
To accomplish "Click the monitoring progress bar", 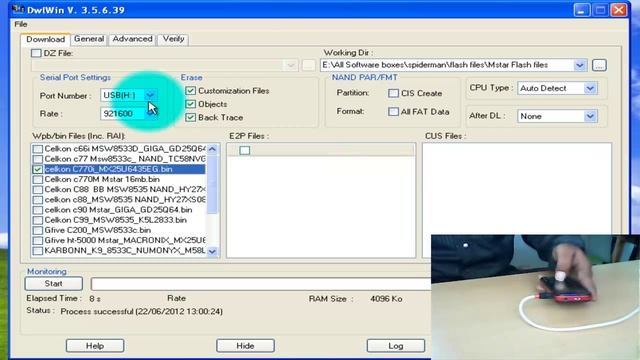I will click(x=261, y=284).
